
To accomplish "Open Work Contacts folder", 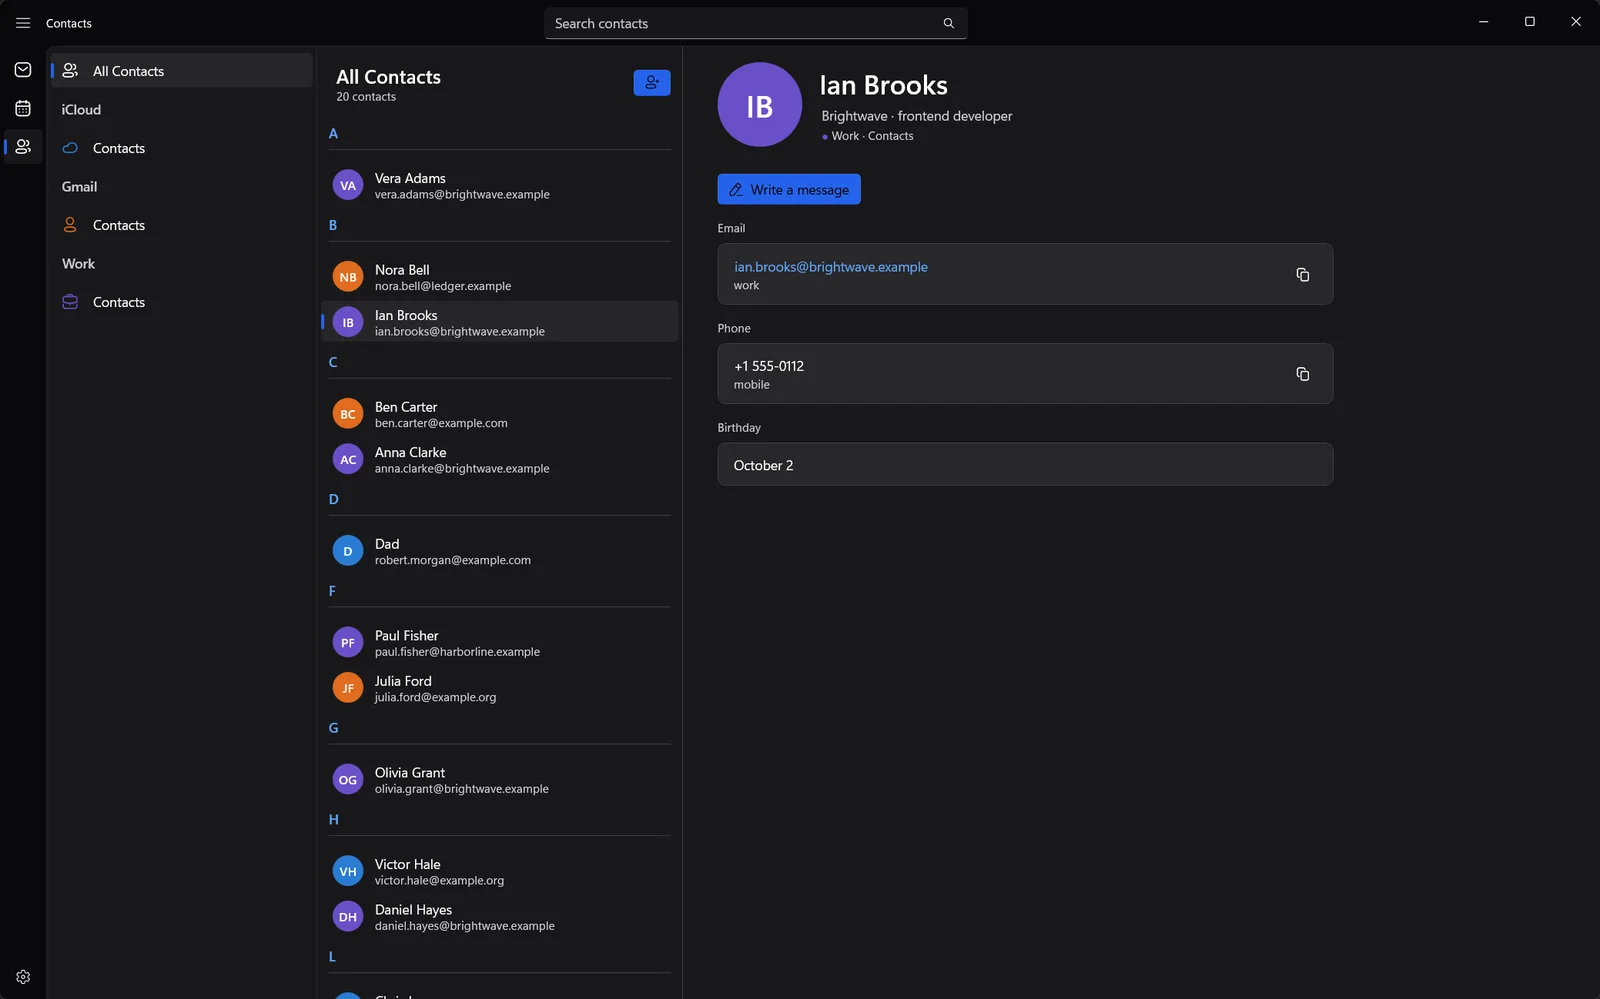I will [182, 302].
